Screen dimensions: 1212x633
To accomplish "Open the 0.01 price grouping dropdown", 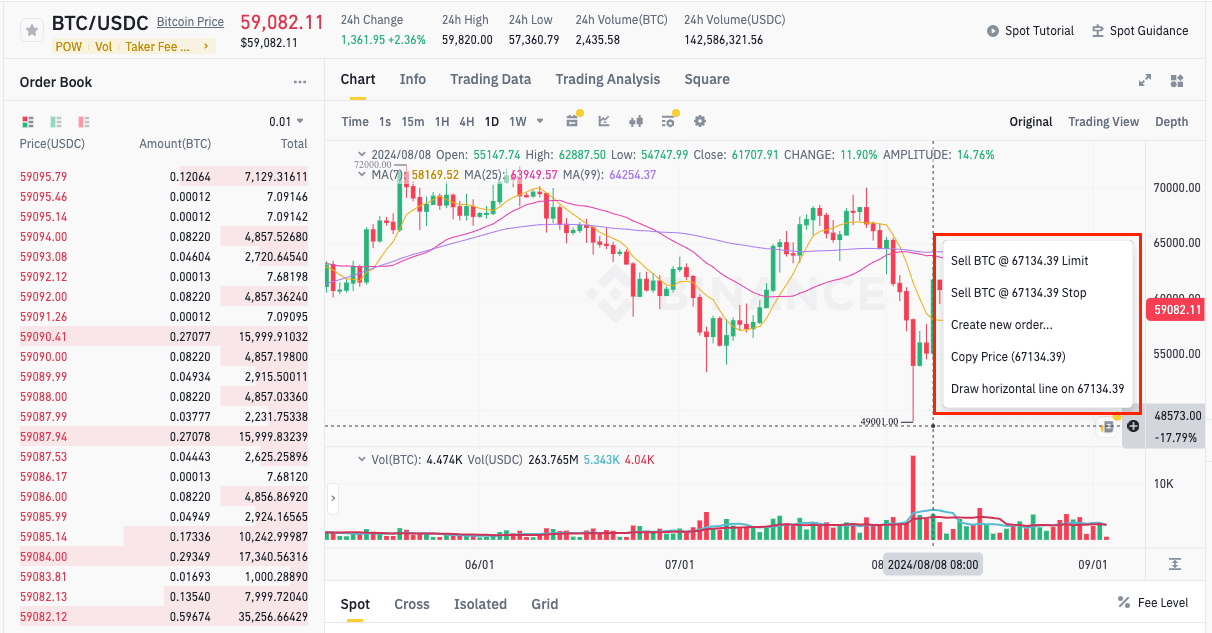I will click(x=286, y=122).
